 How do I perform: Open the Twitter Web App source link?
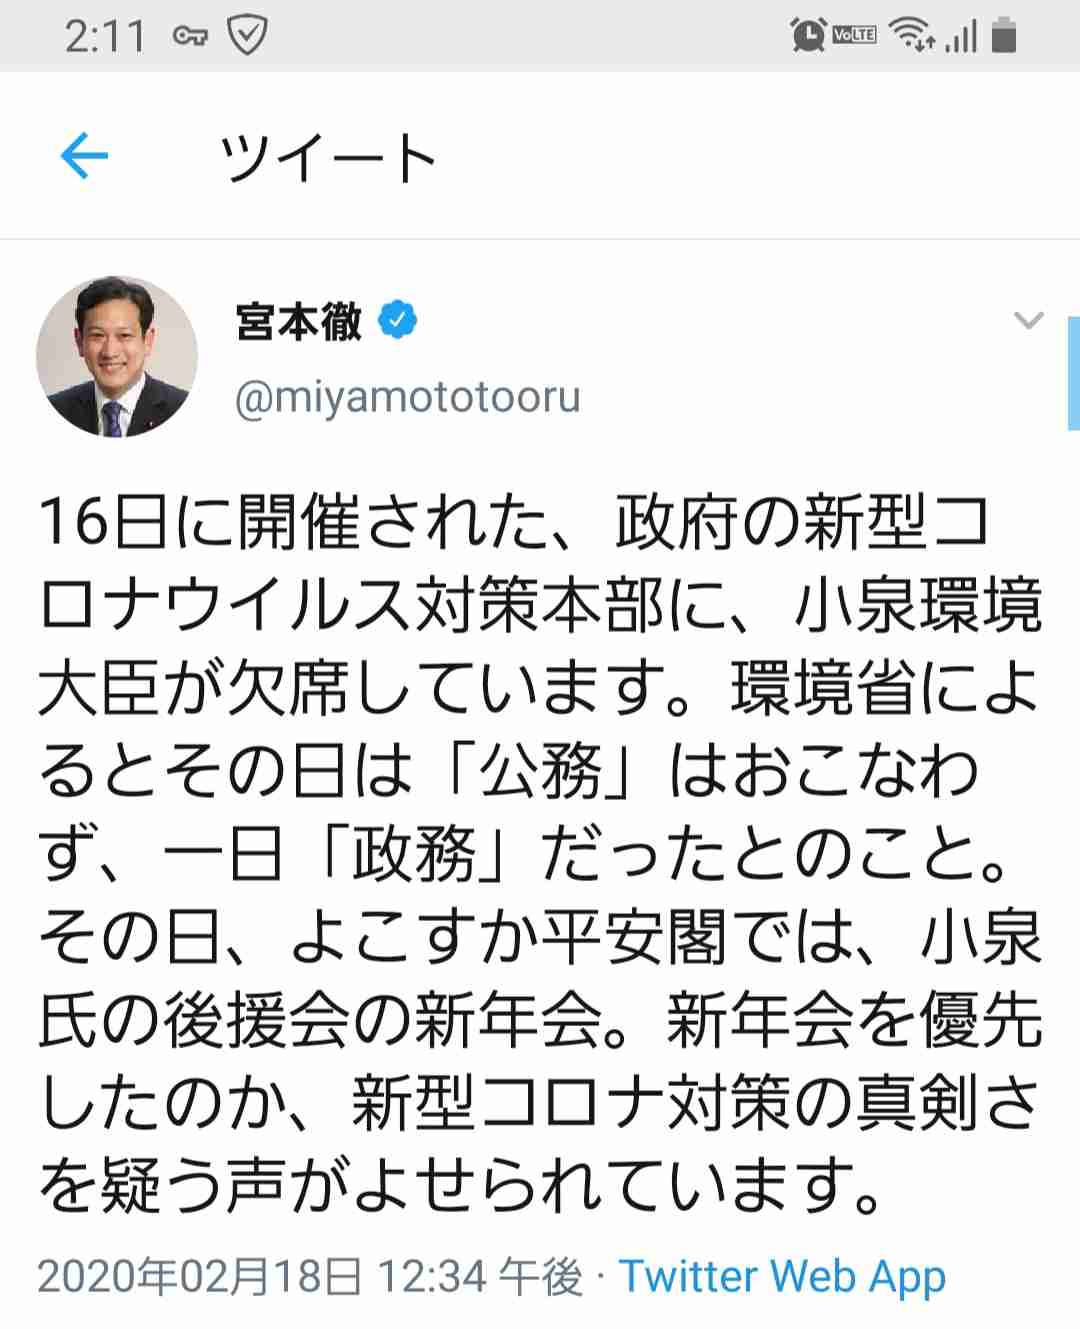[782, 1277]
